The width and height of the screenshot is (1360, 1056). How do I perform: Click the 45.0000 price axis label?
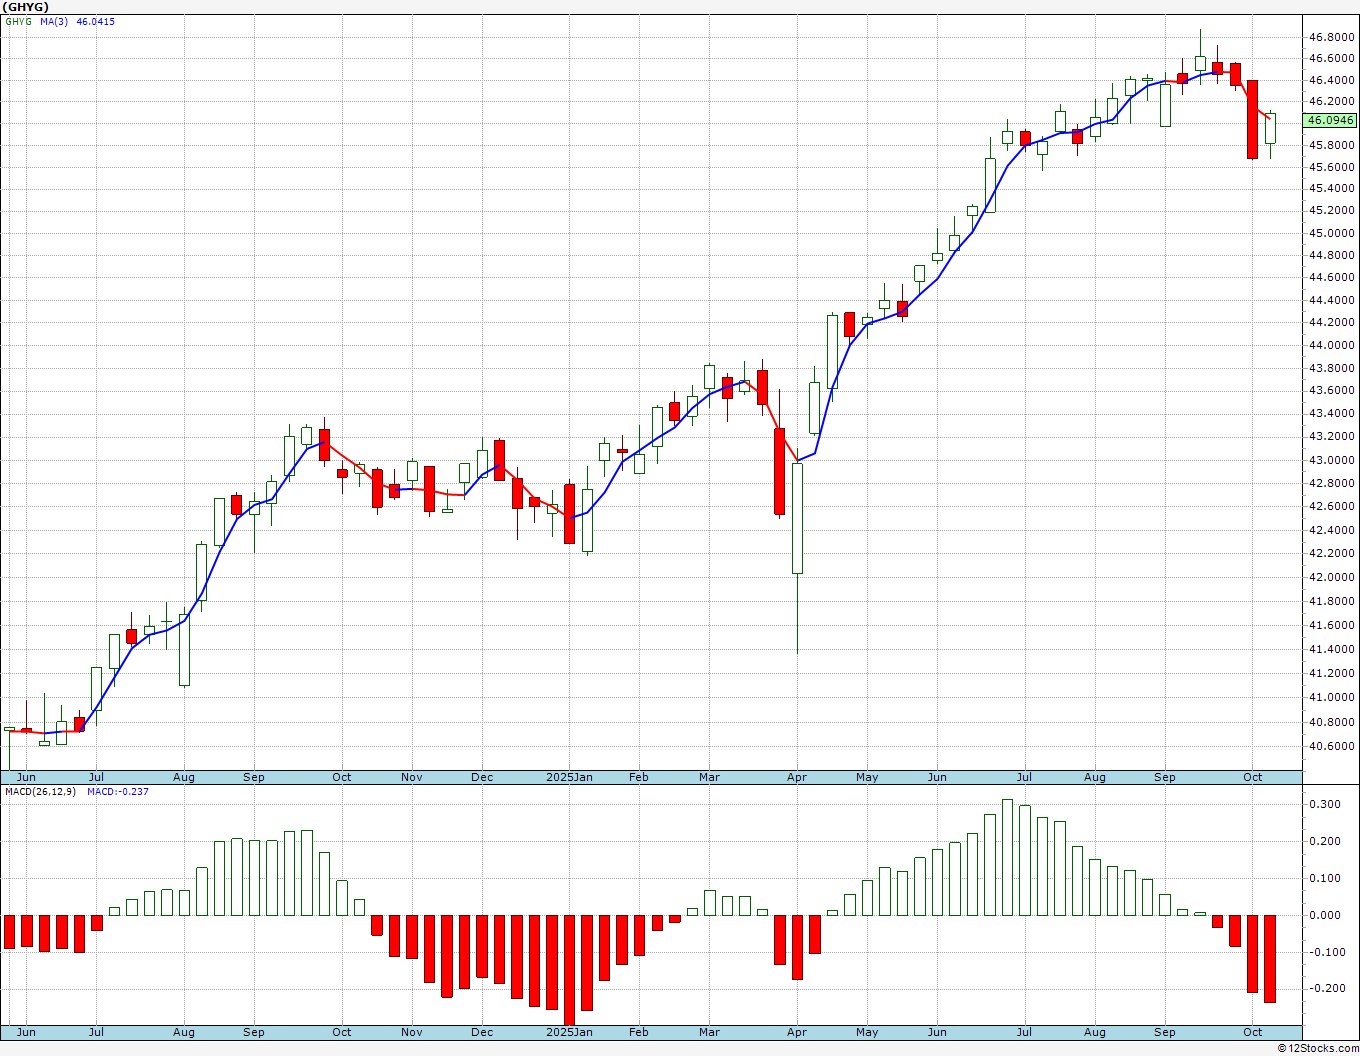pyautogui.click(x=1333, y=233)
